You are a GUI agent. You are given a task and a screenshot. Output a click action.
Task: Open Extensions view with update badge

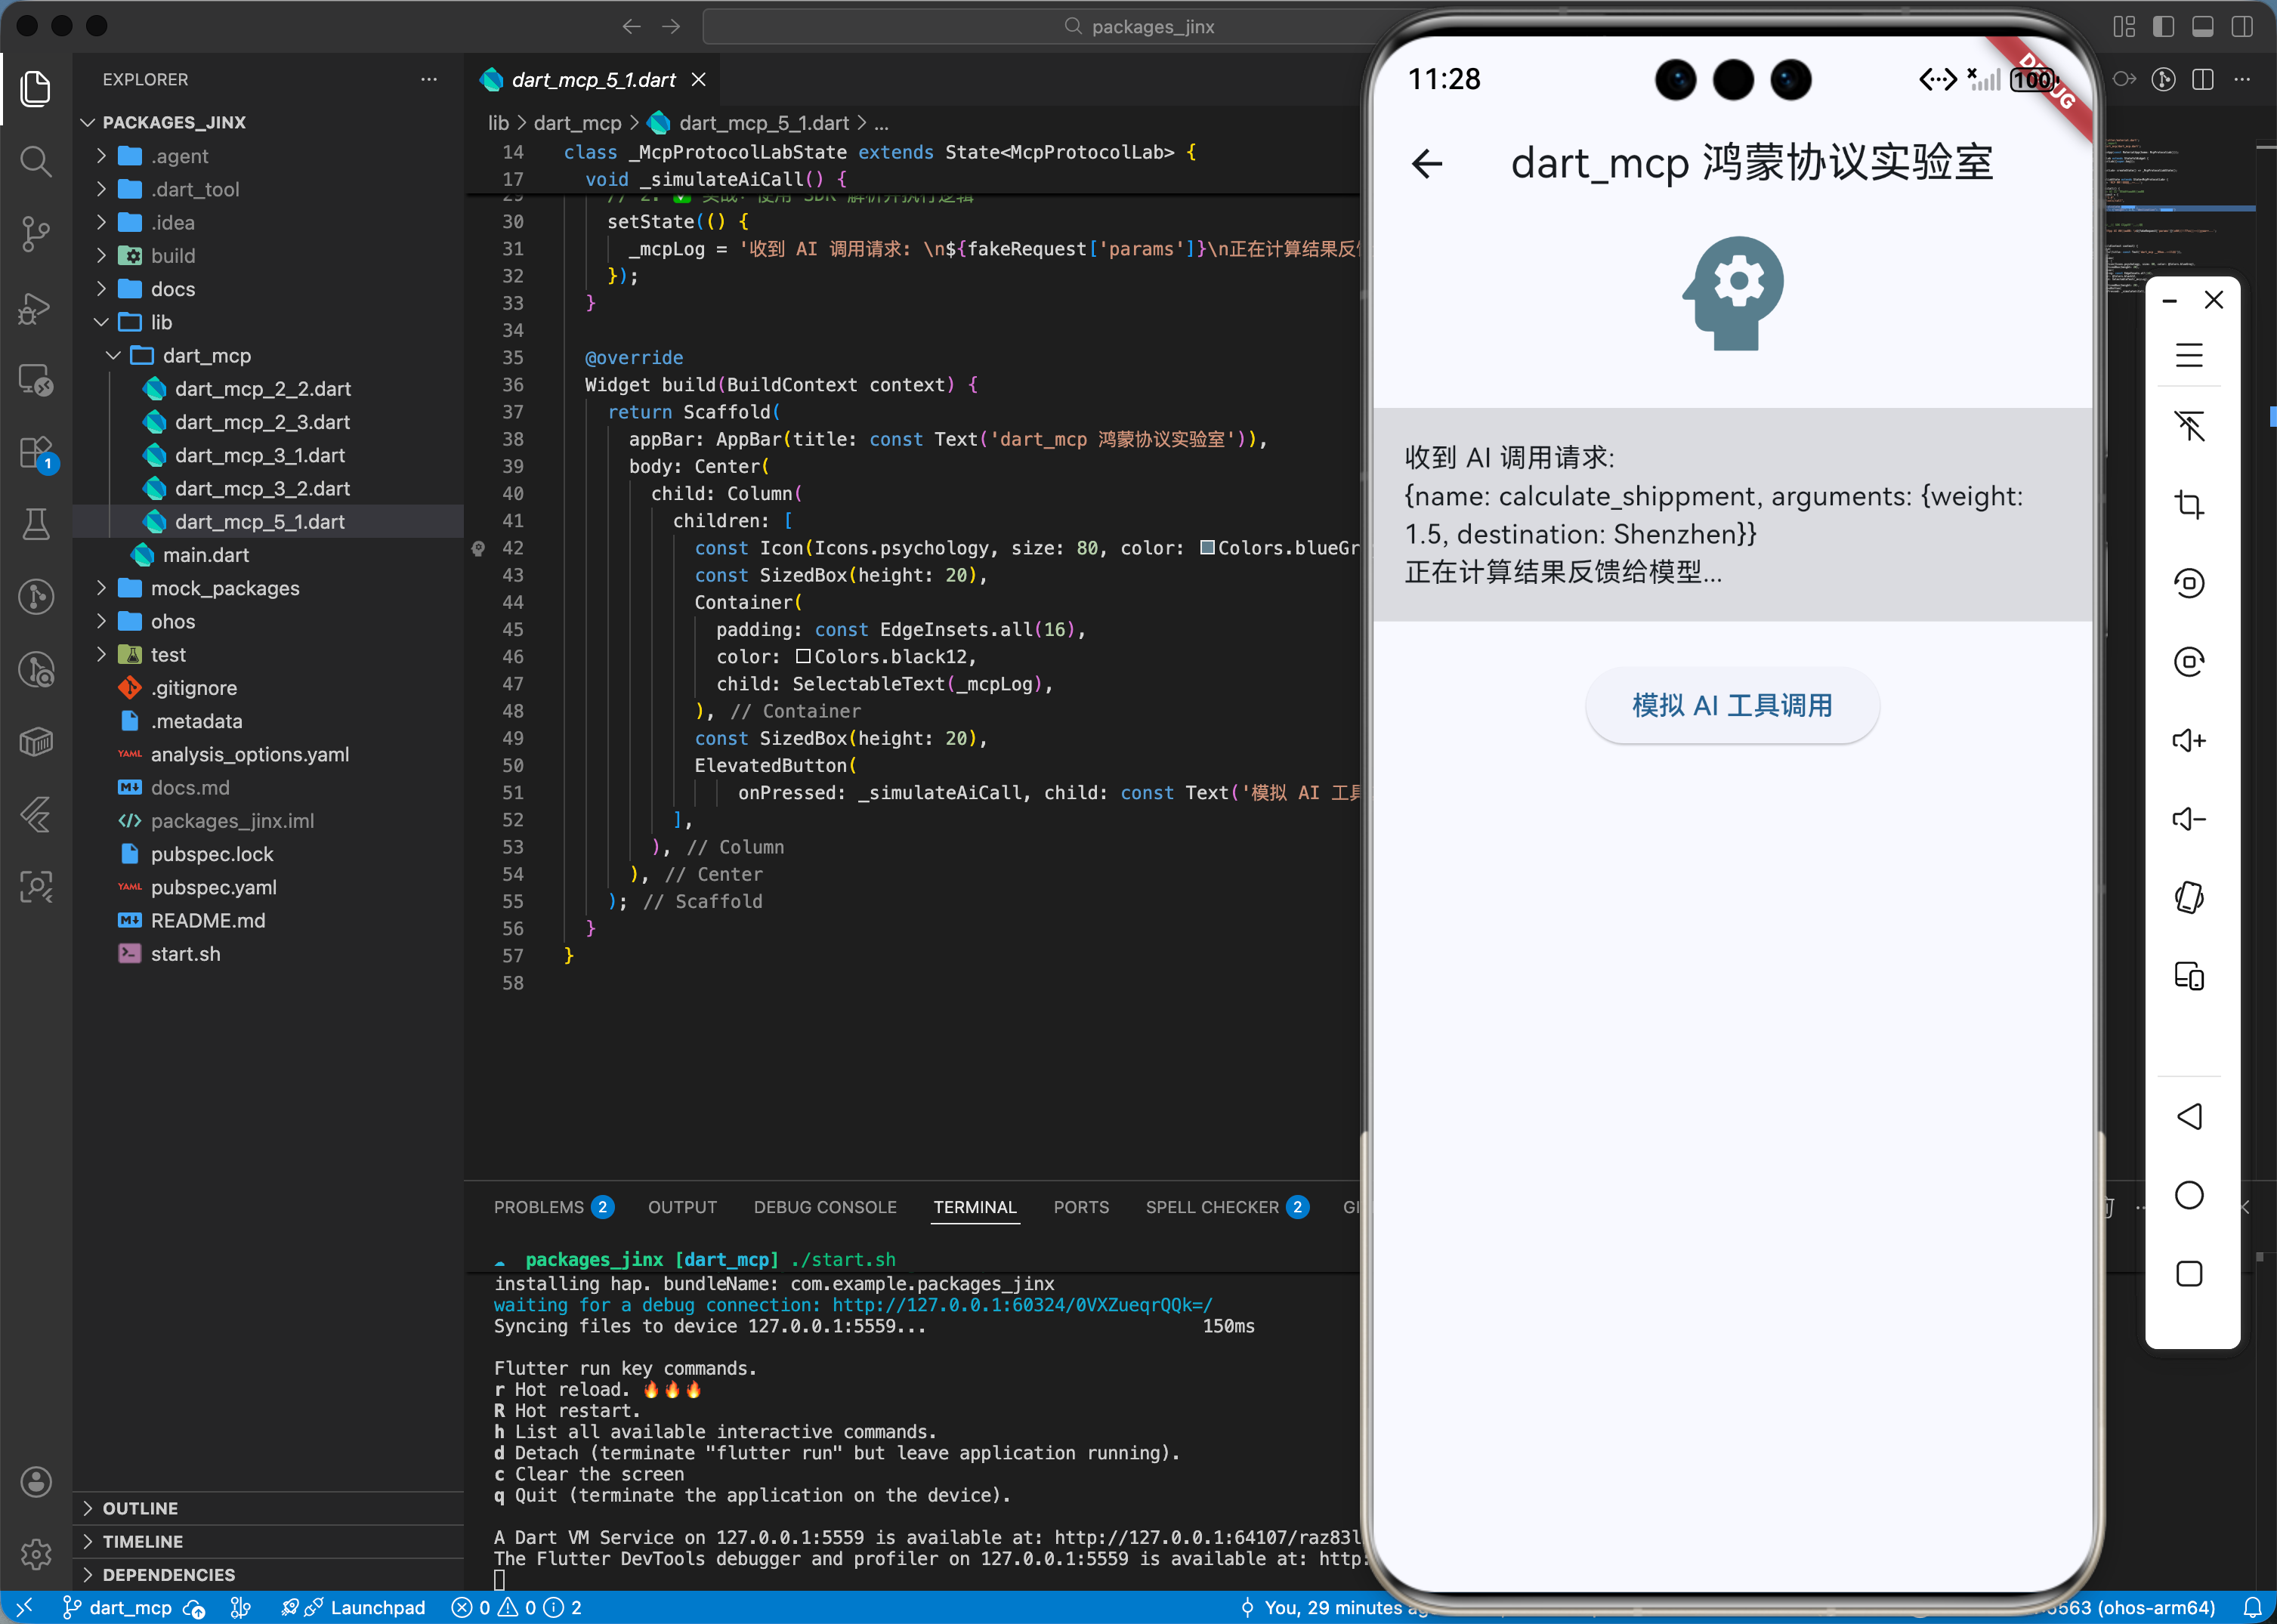coord(36,452)
